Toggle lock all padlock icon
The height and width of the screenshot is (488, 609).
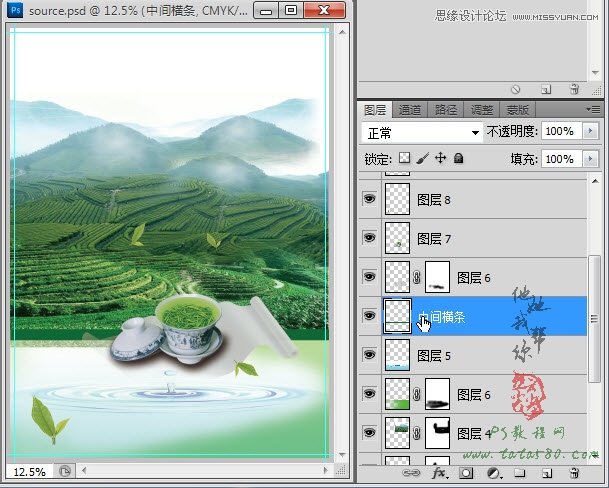[458, 158]
